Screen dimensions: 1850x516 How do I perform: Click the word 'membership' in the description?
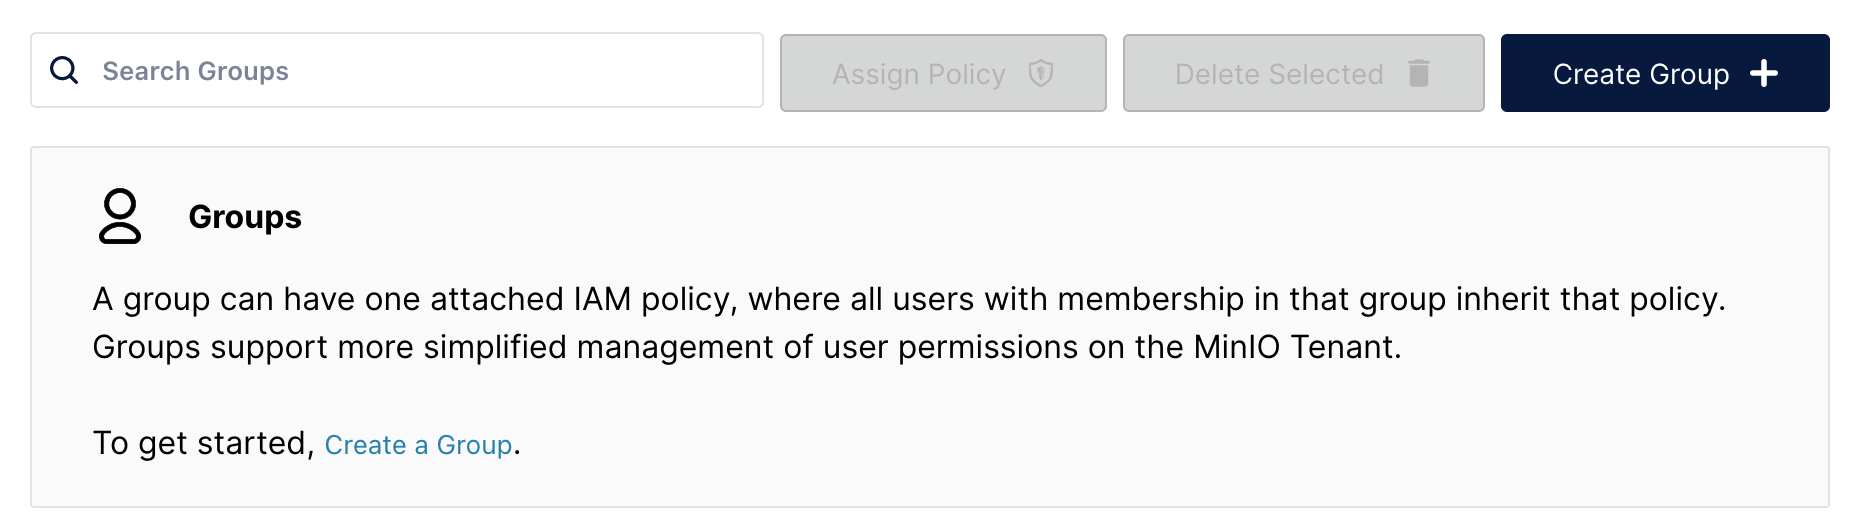pyautogui.click(x=1150, y=299)
